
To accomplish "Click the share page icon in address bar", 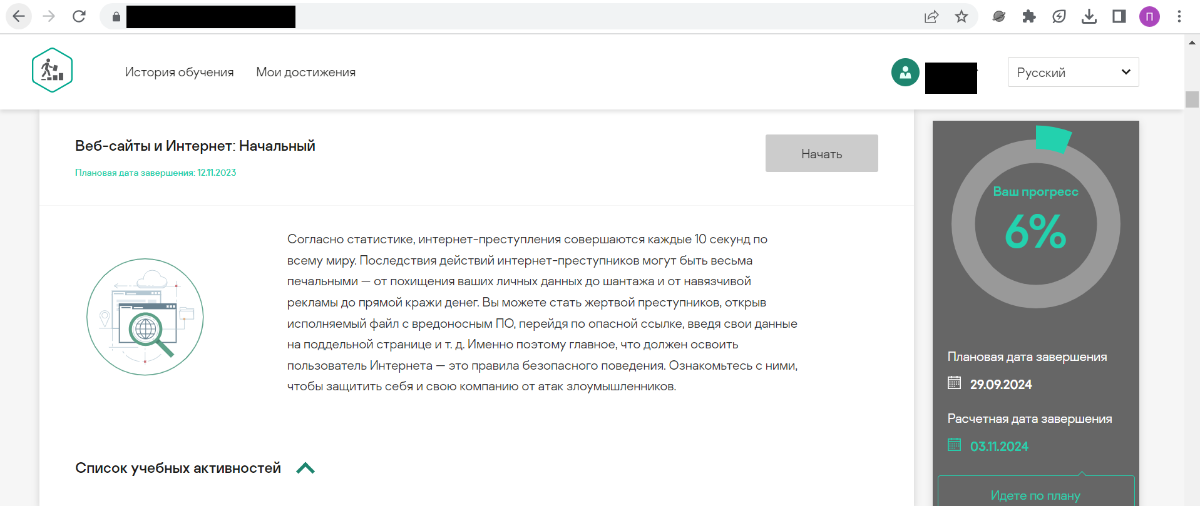I will tap(931, 16).
